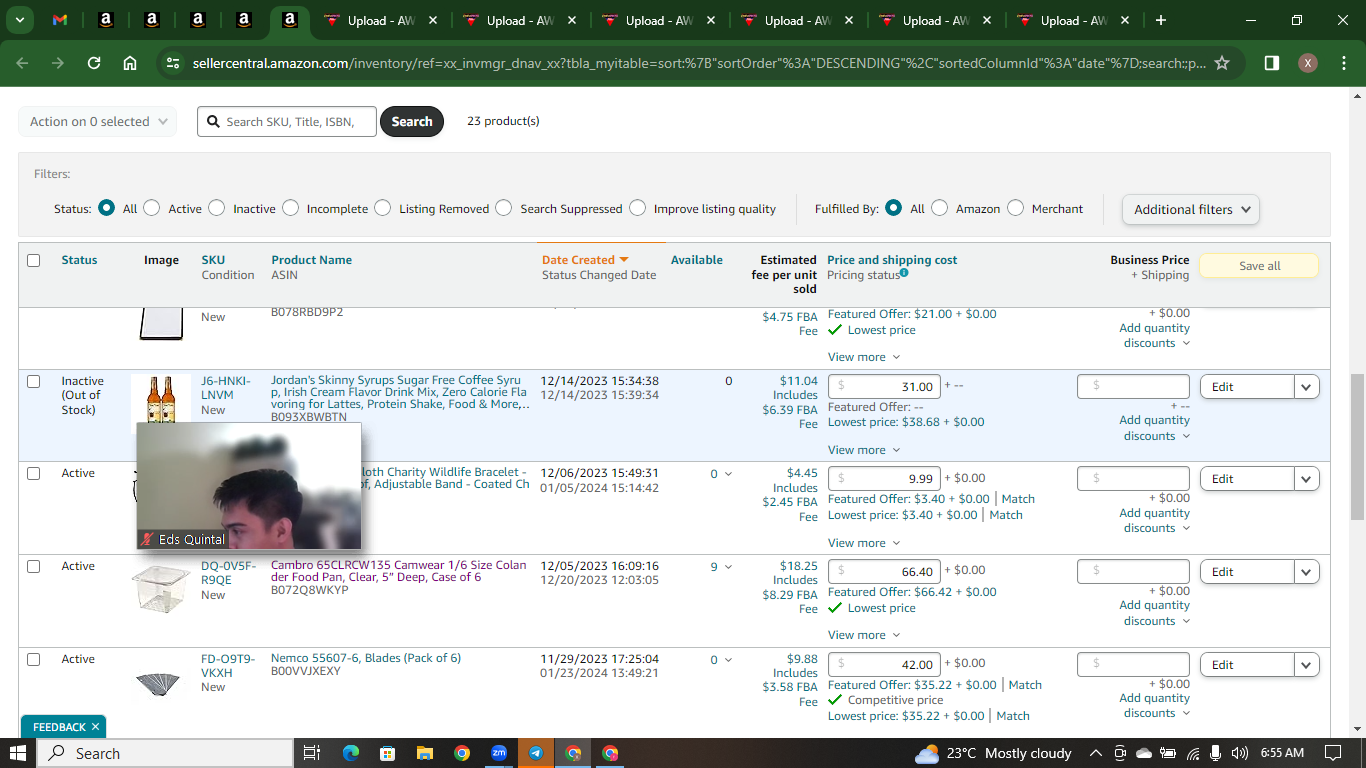Open Microsoft Store from the taskbar
The image size is (1366, 768).
[x=387, y=753]
